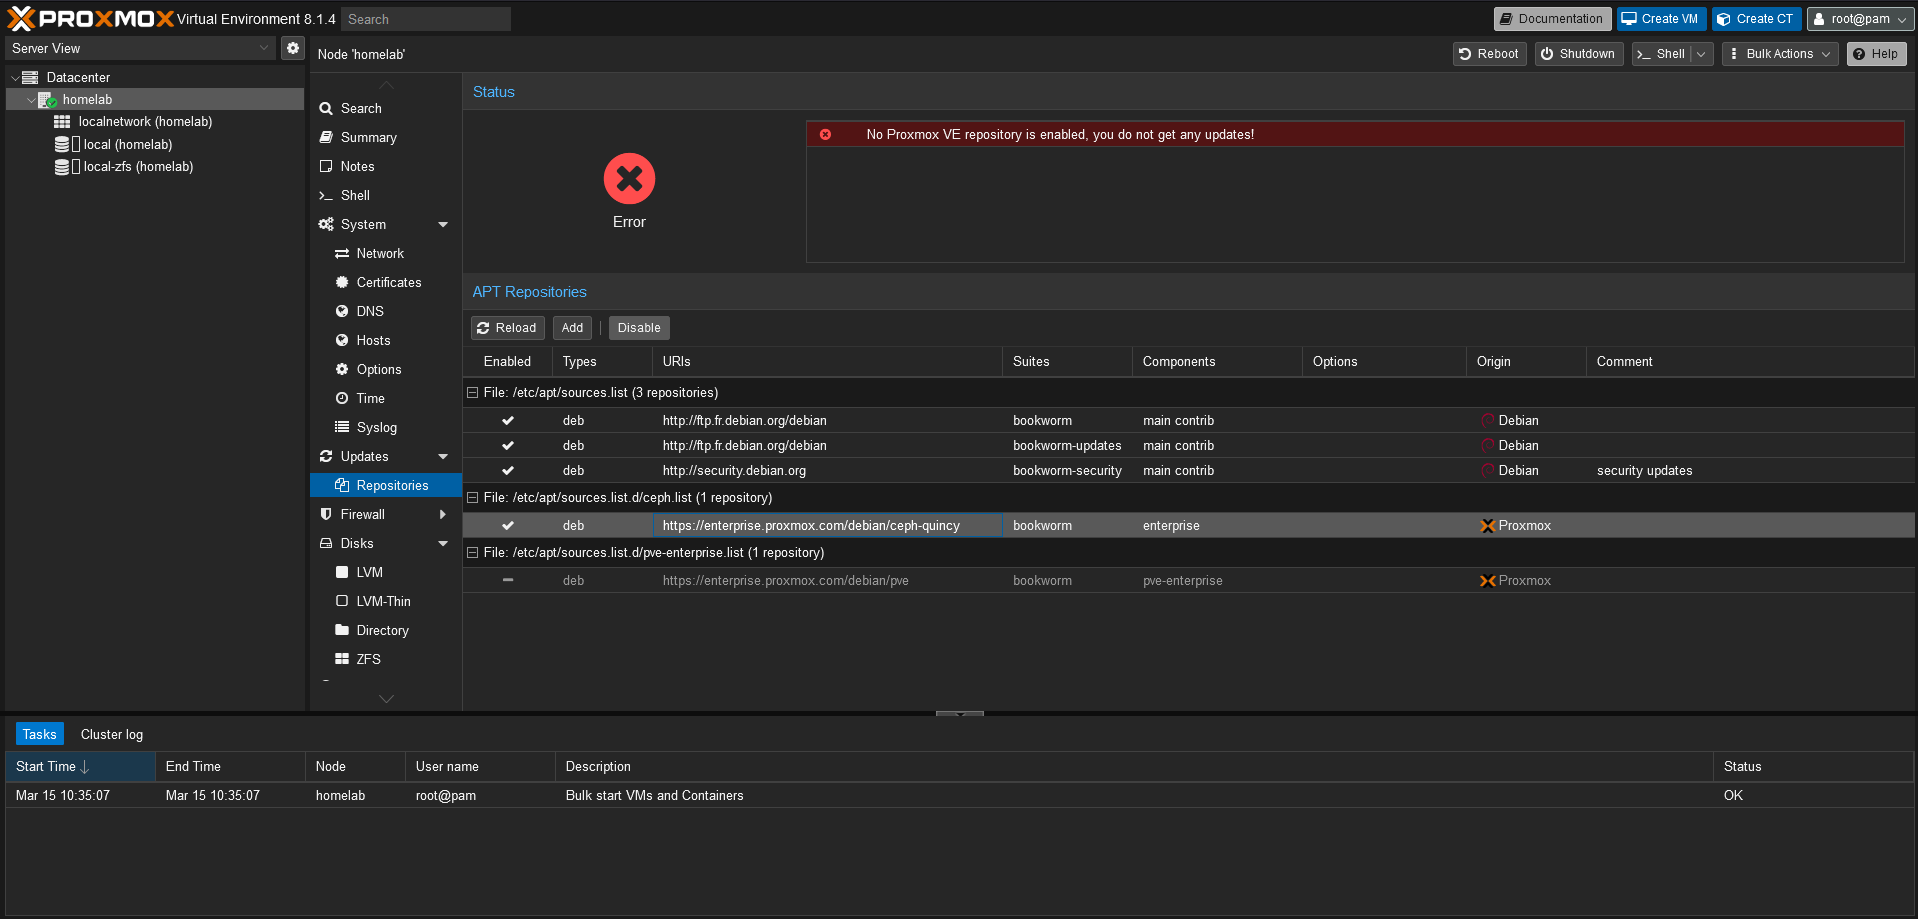Toggle enabled check on bookworm-security repository
This screenshot has width=1918, height=919.
507,470
